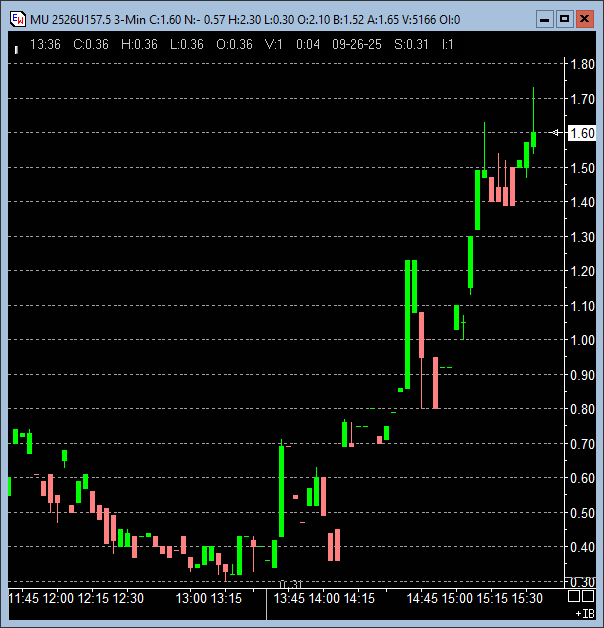Image resolution: width=604 pixels, height=628 pixels.
Task: Click the 11:45 label on time axis
Action: tap(23, 598)
